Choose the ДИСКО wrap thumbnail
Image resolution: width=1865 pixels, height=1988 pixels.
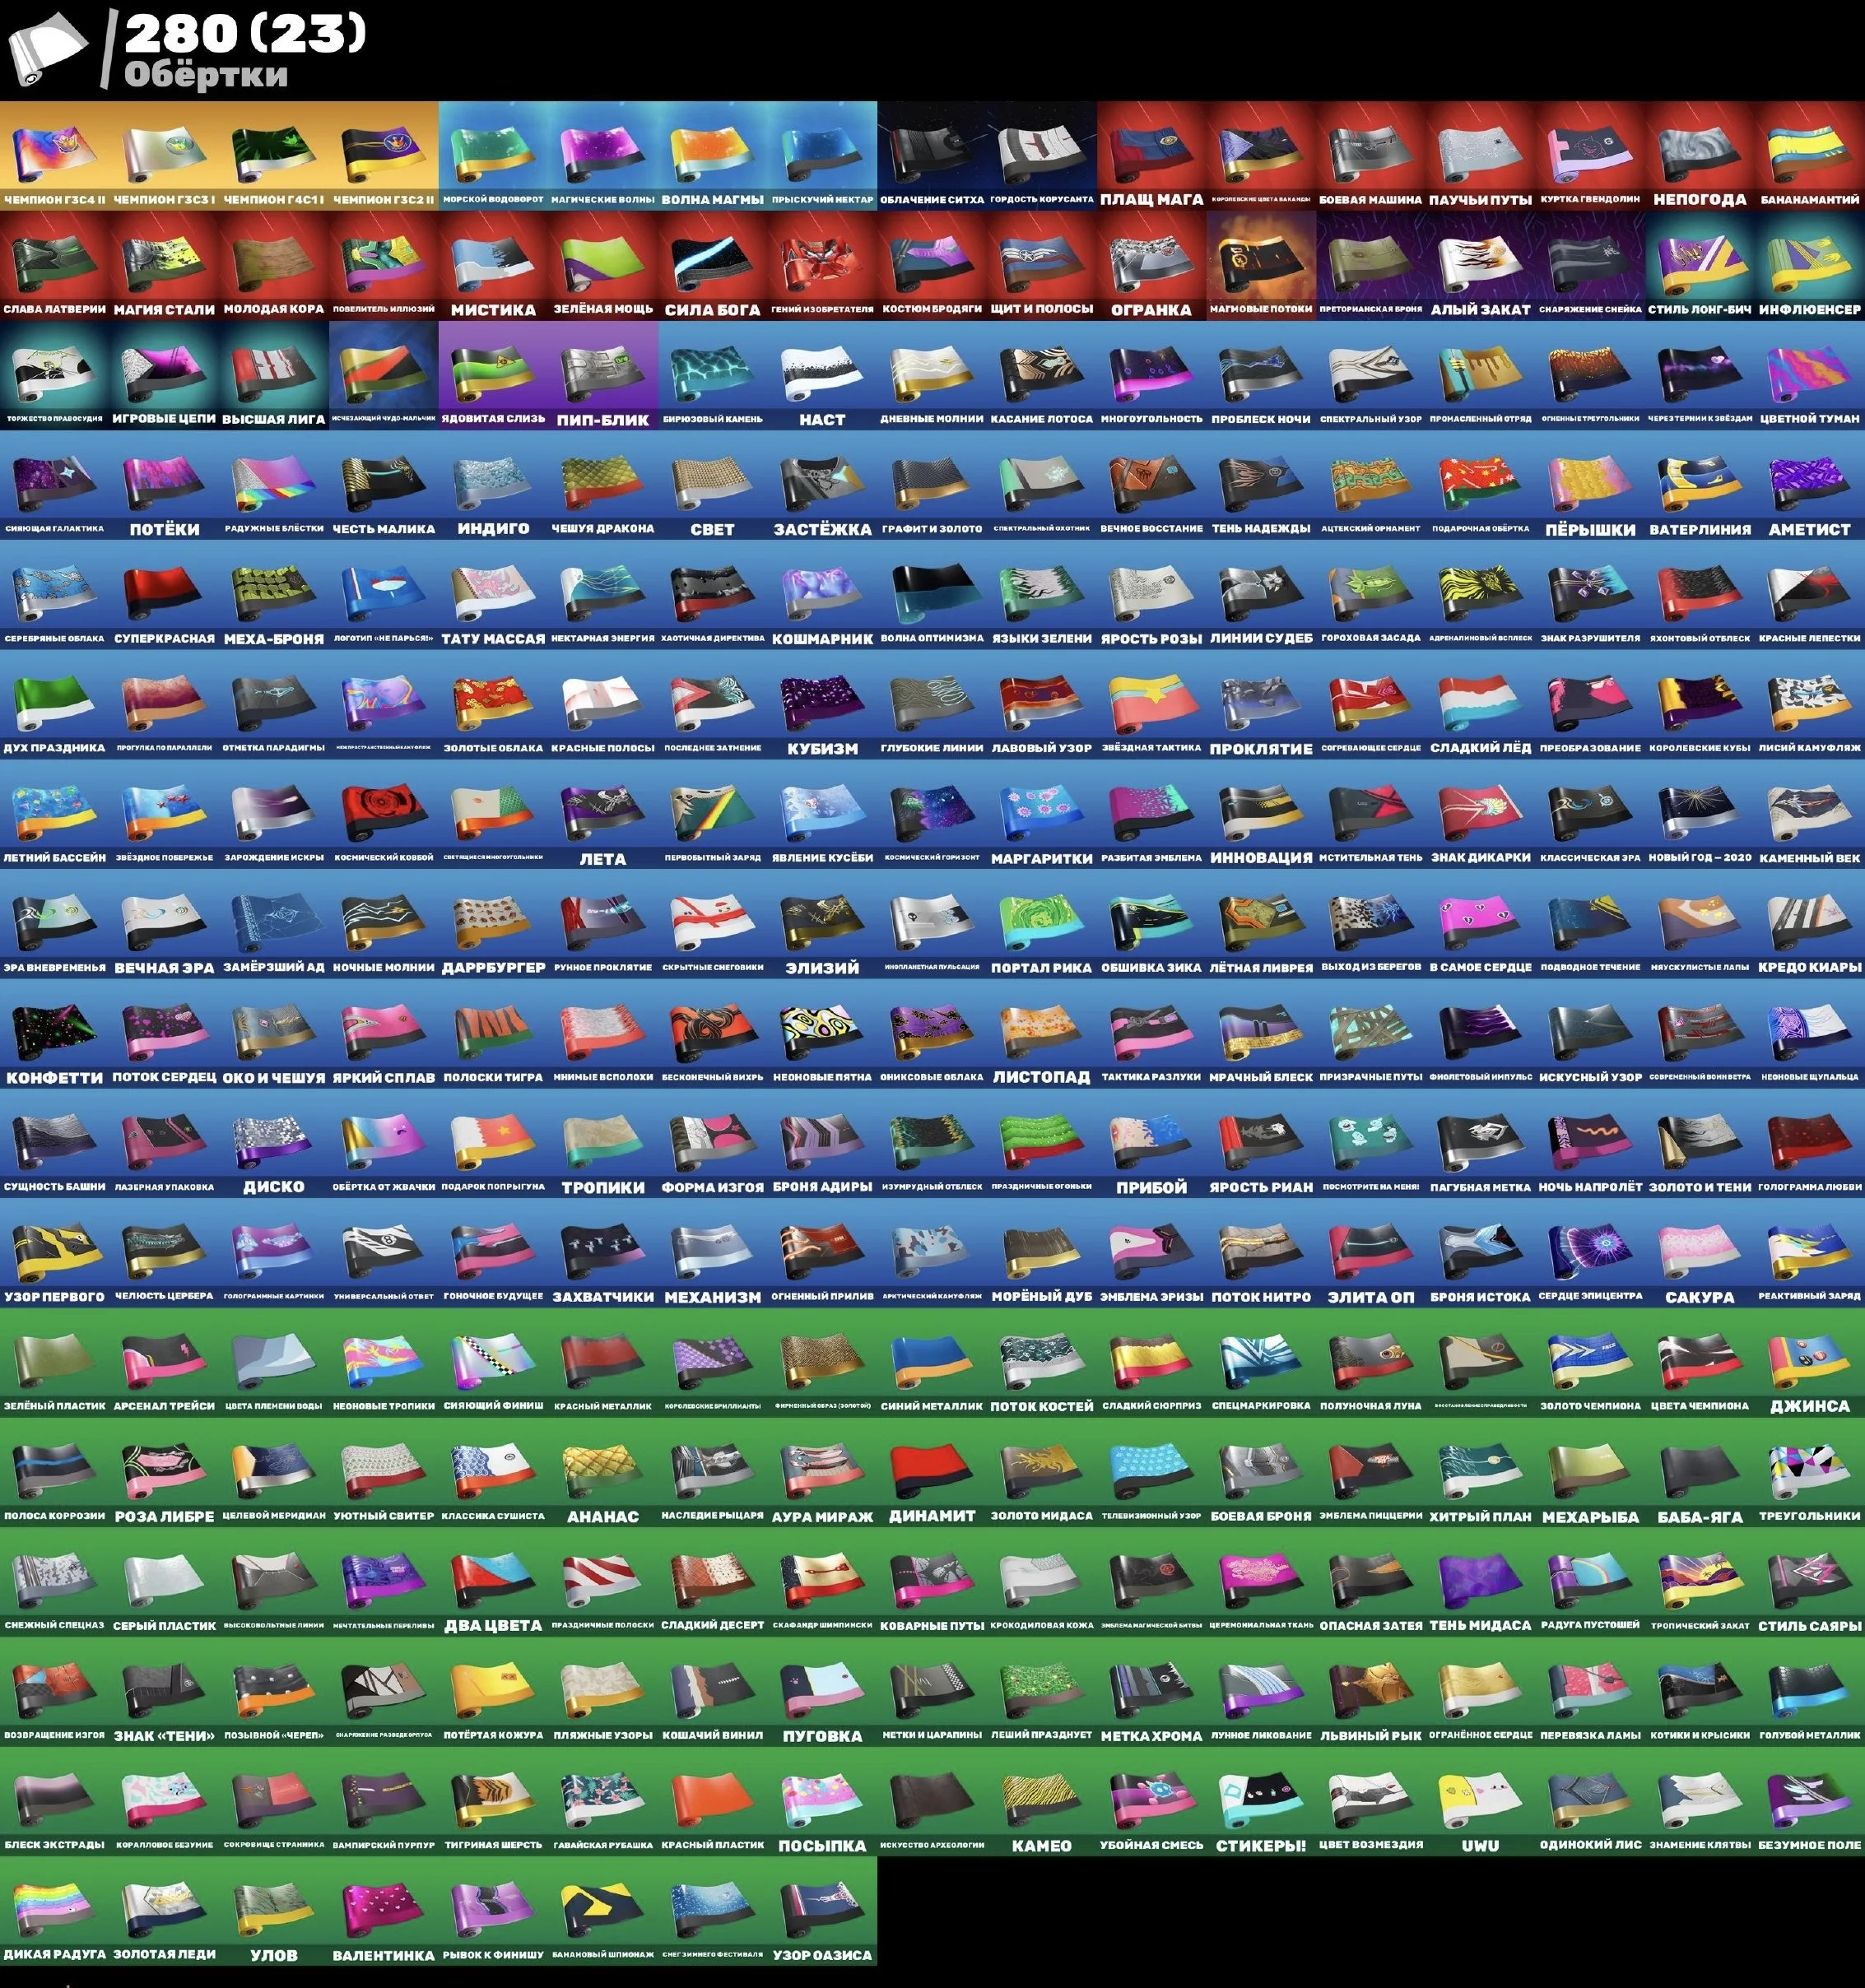274,1141
